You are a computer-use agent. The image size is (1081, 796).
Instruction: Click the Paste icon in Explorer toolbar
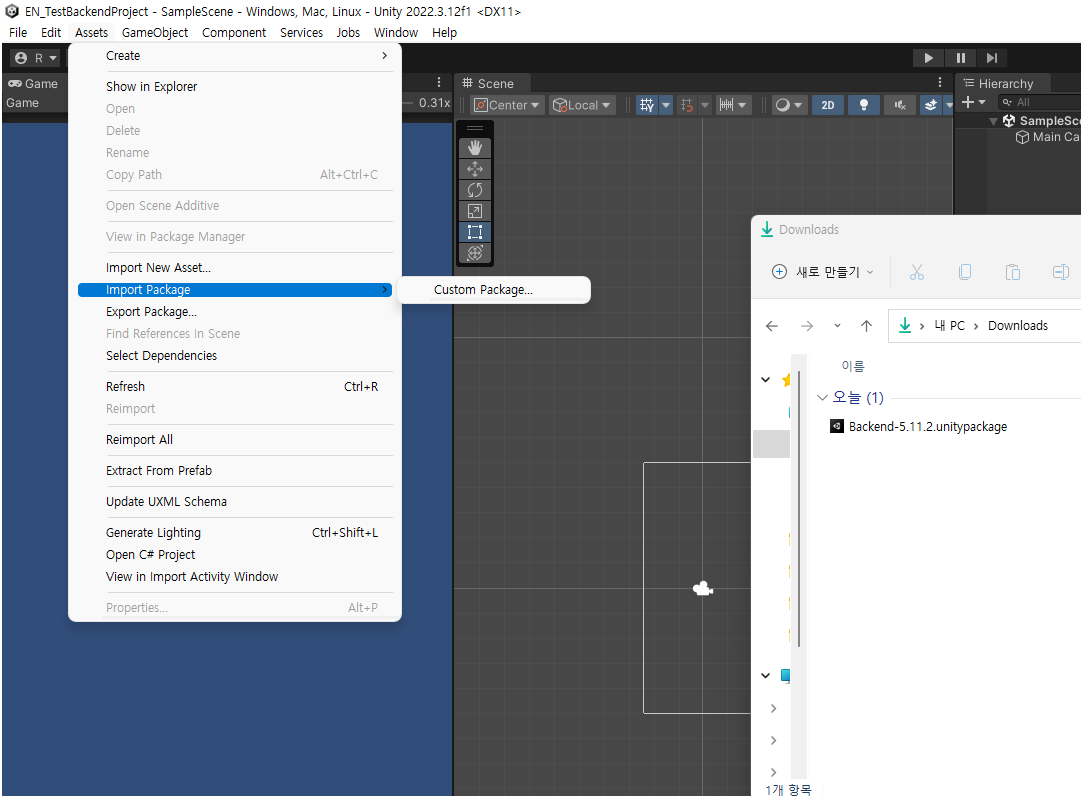[1013, 272]
